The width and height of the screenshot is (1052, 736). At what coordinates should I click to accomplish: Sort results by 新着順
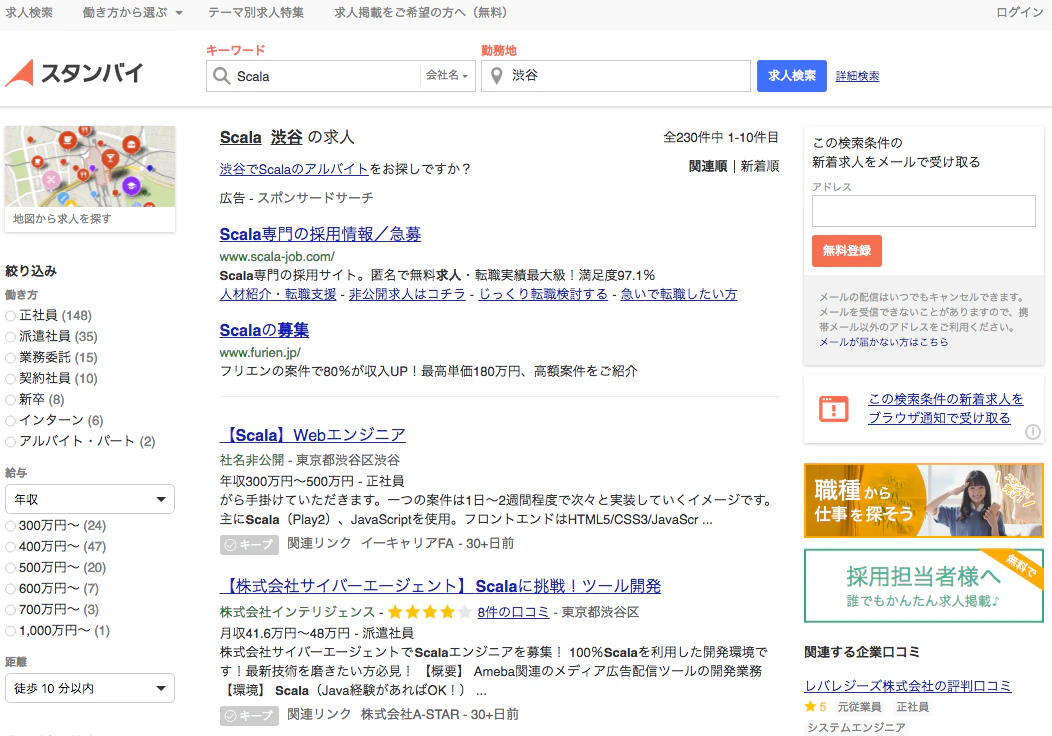(x=760, y=166)
